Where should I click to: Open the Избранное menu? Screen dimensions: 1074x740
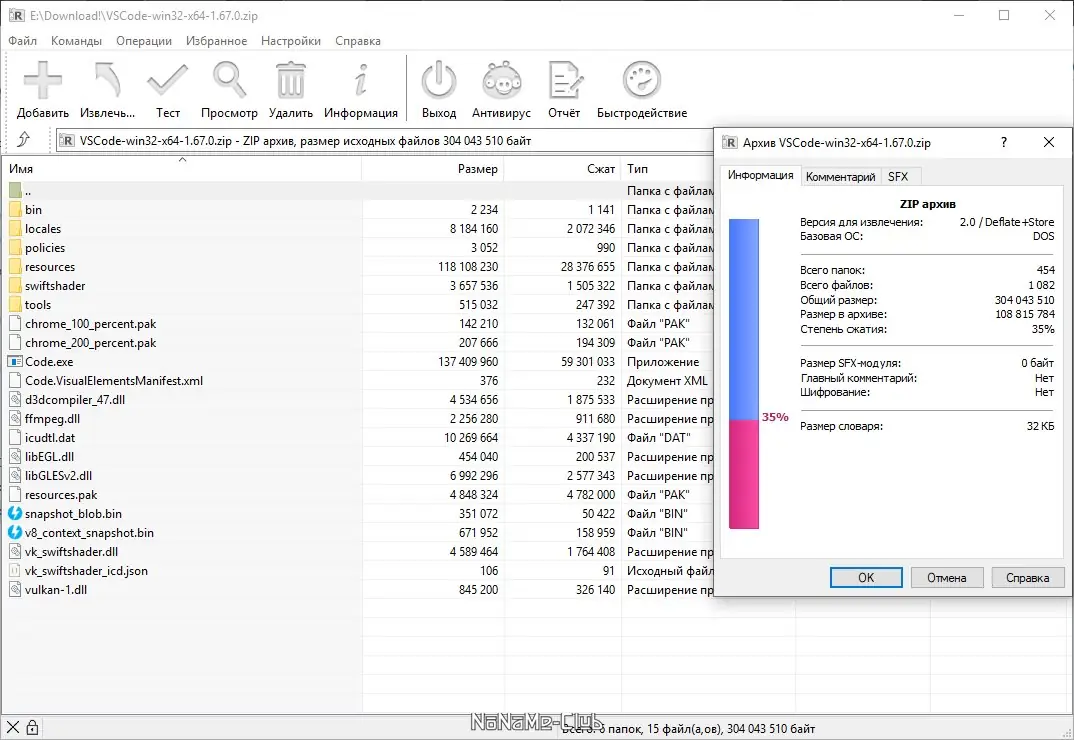[216, 40]
